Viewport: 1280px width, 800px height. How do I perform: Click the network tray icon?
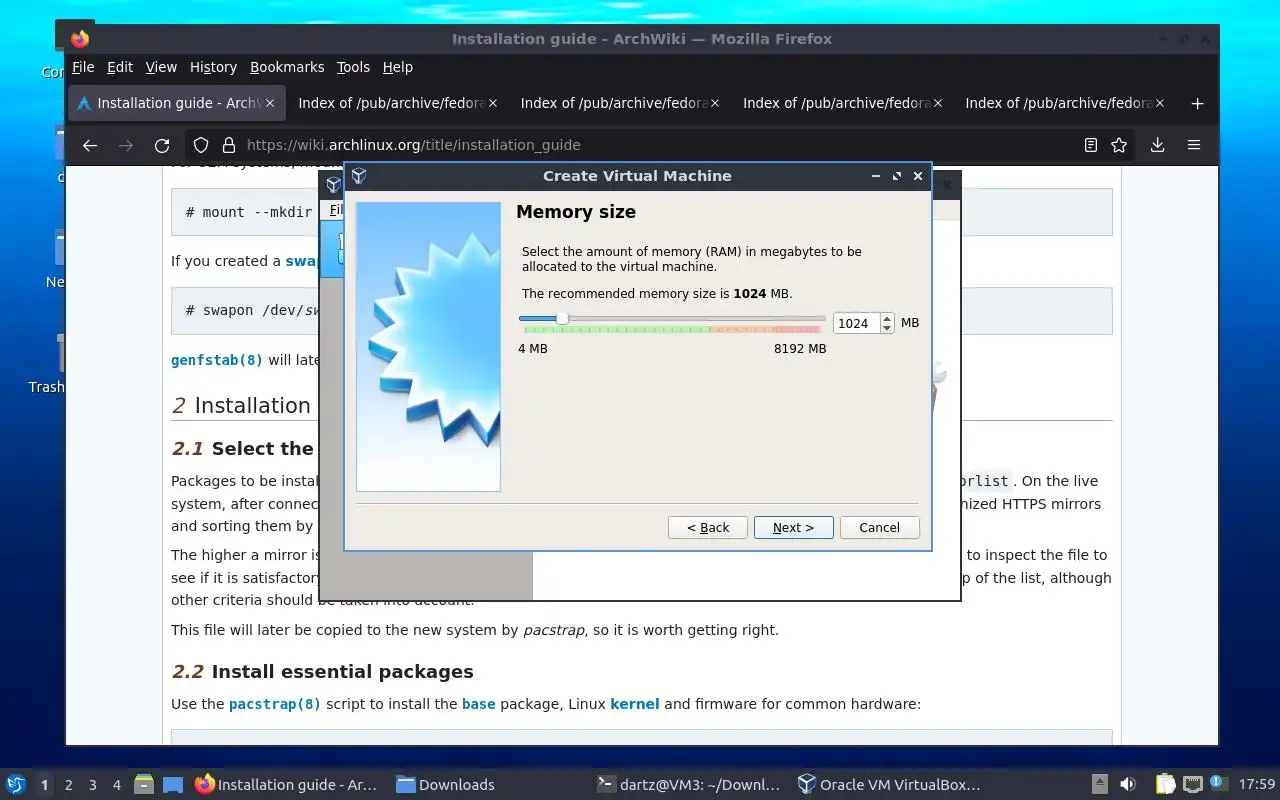pyautogui.click(x=1192, y=785)
